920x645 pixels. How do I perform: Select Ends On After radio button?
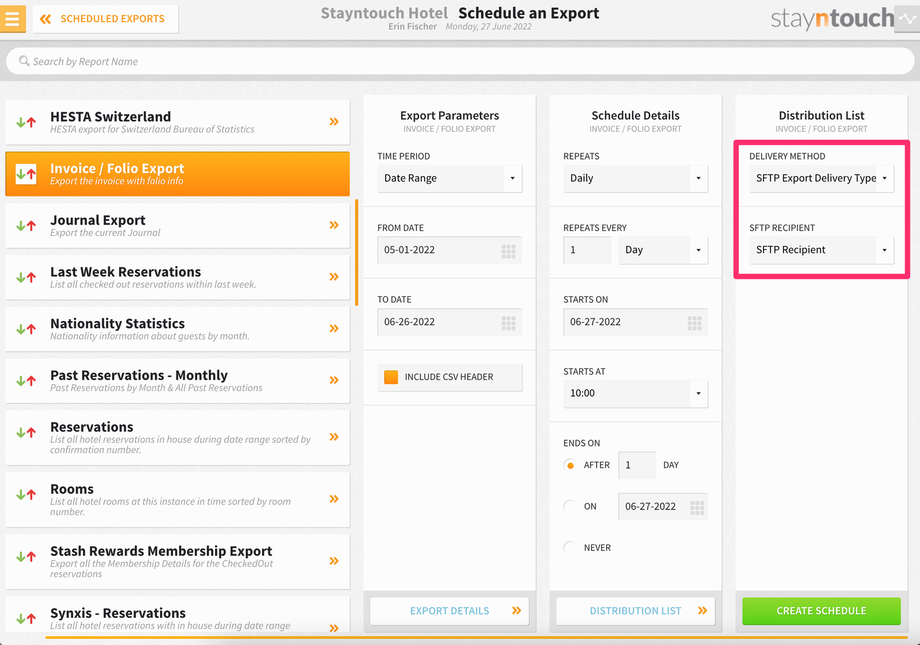[x=570, y=465]
